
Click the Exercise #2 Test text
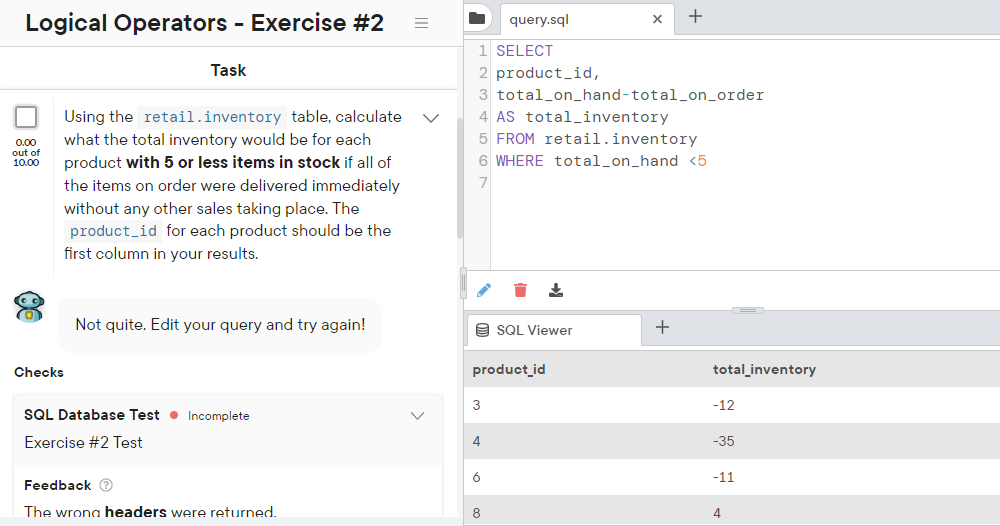click(x=84, y=442)
